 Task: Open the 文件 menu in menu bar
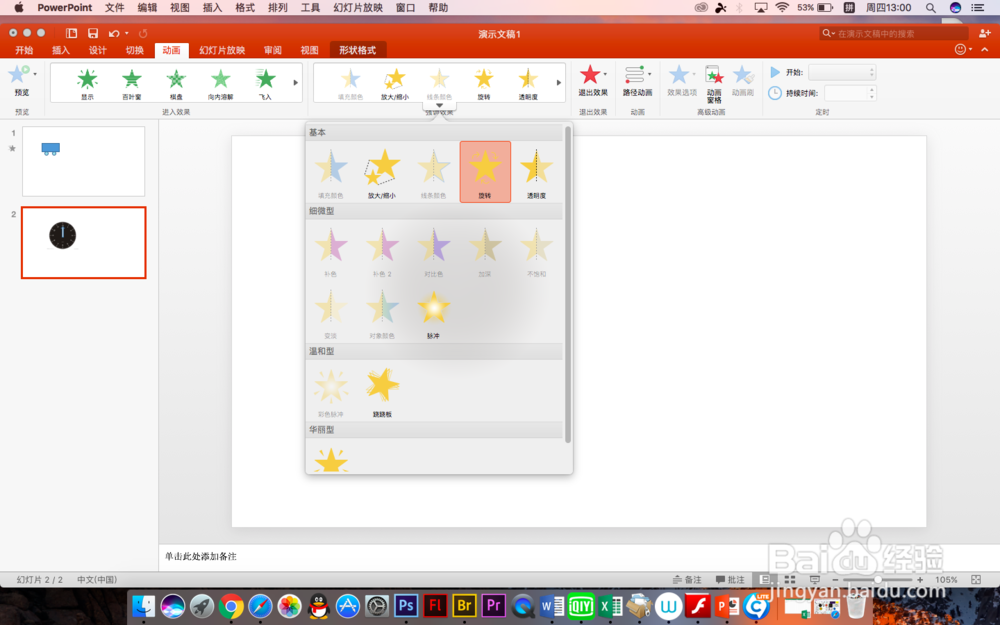(115, 8)
